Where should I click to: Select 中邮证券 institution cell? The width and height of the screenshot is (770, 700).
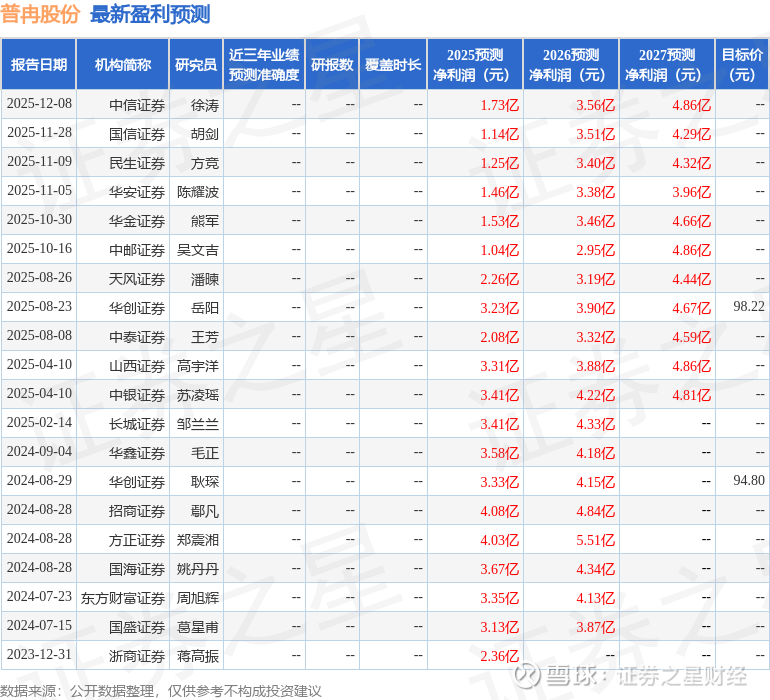[x=137, y=250]
